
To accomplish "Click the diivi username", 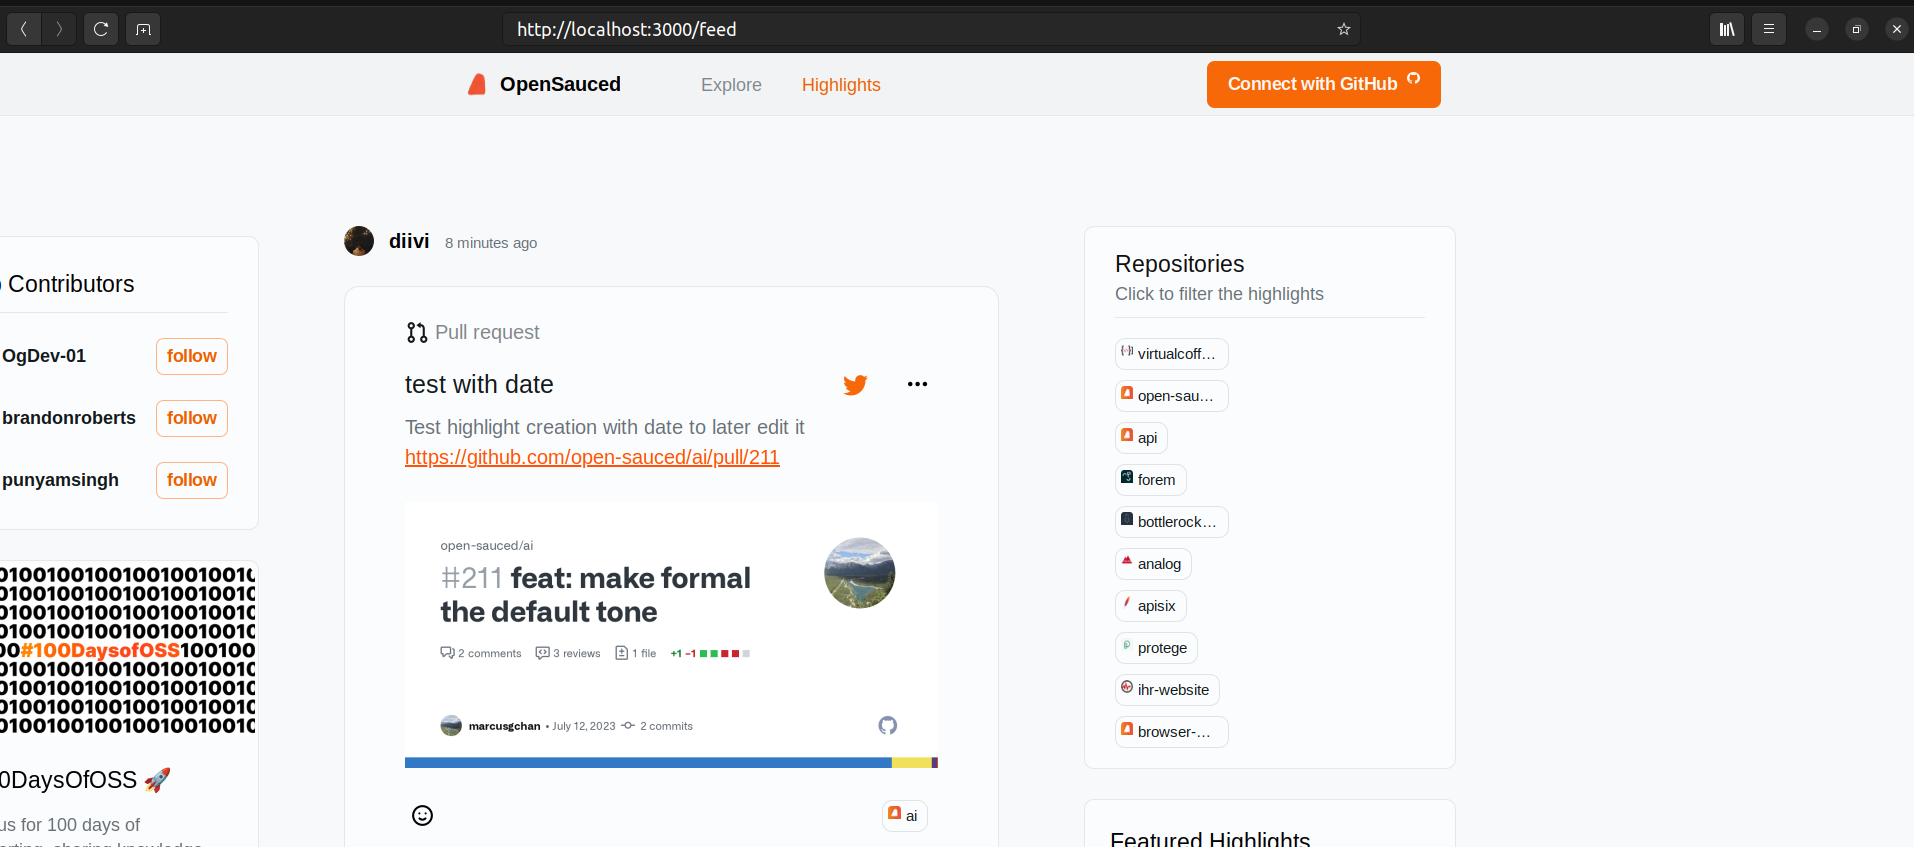I will point(409,241).
